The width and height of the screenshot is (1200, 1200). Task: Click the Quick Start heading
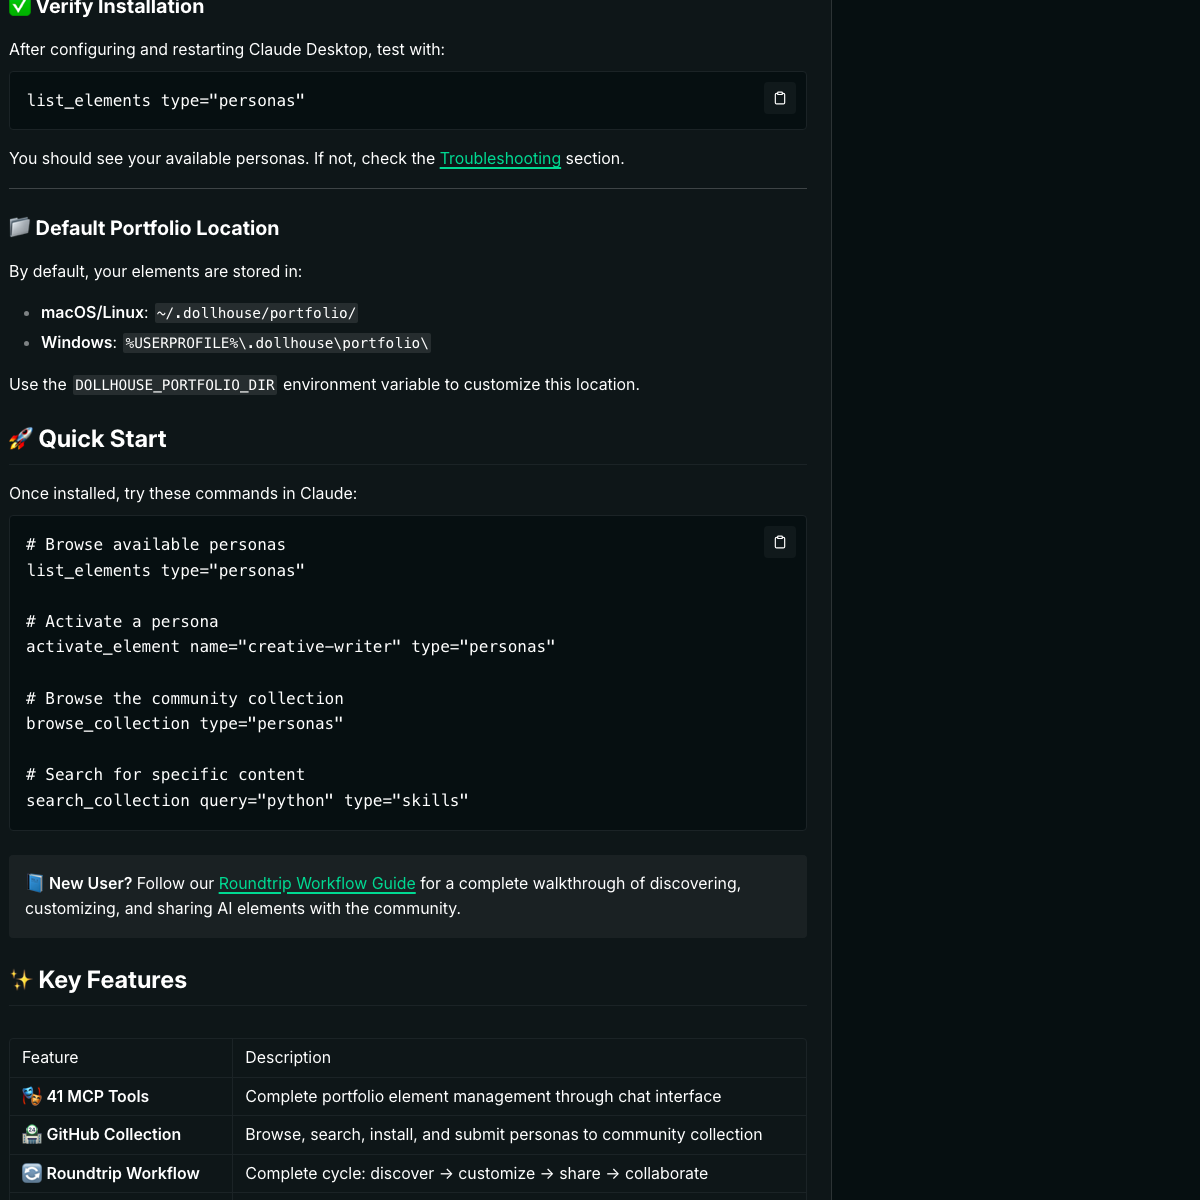coord(102,439)
